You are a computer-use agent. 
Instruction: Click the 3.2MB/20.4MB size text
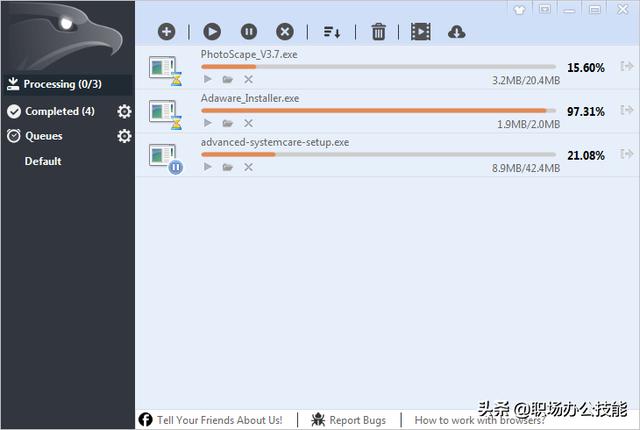[526, 80]
